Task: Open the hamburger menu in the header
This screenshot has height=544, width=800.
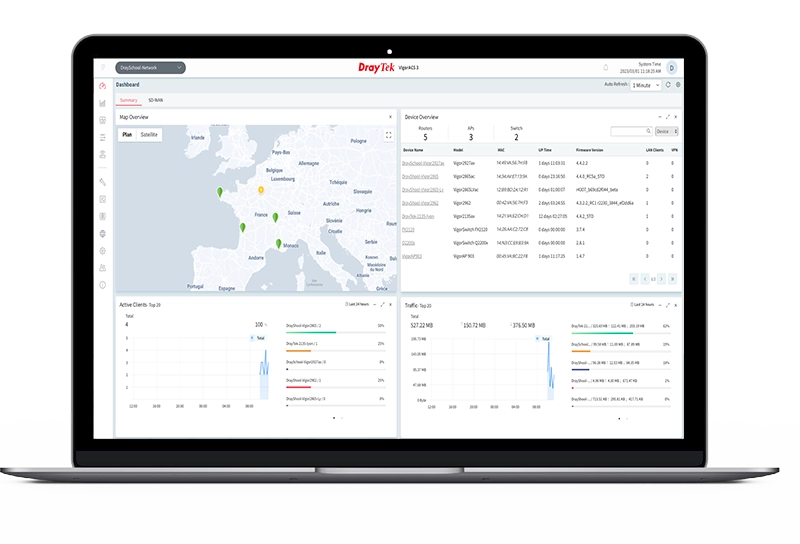Action: tap(103, 67)
